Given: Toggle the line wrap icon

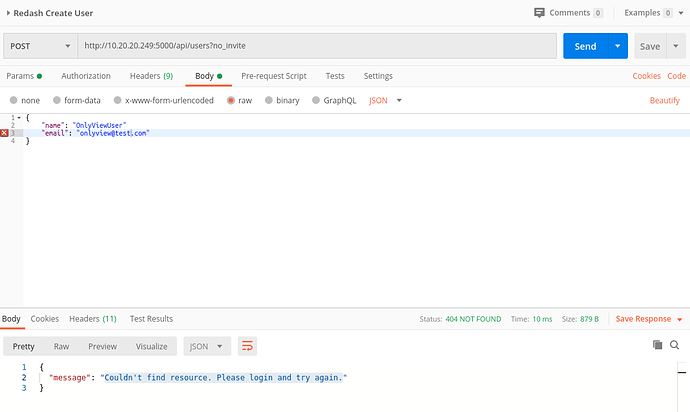Looking at the screenshot, I should click(247, 346).
